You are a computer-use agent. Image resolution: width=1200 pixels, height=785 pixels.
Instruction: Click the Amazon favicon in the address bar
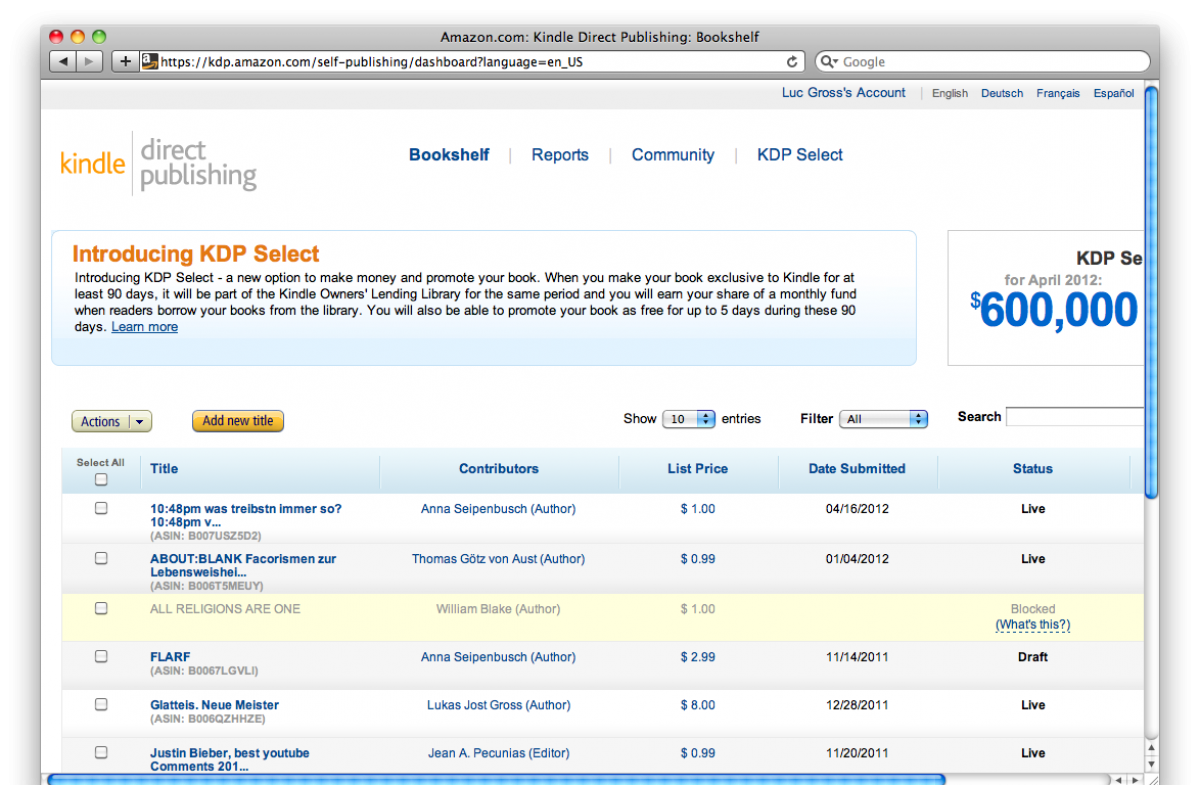[150, 61]
